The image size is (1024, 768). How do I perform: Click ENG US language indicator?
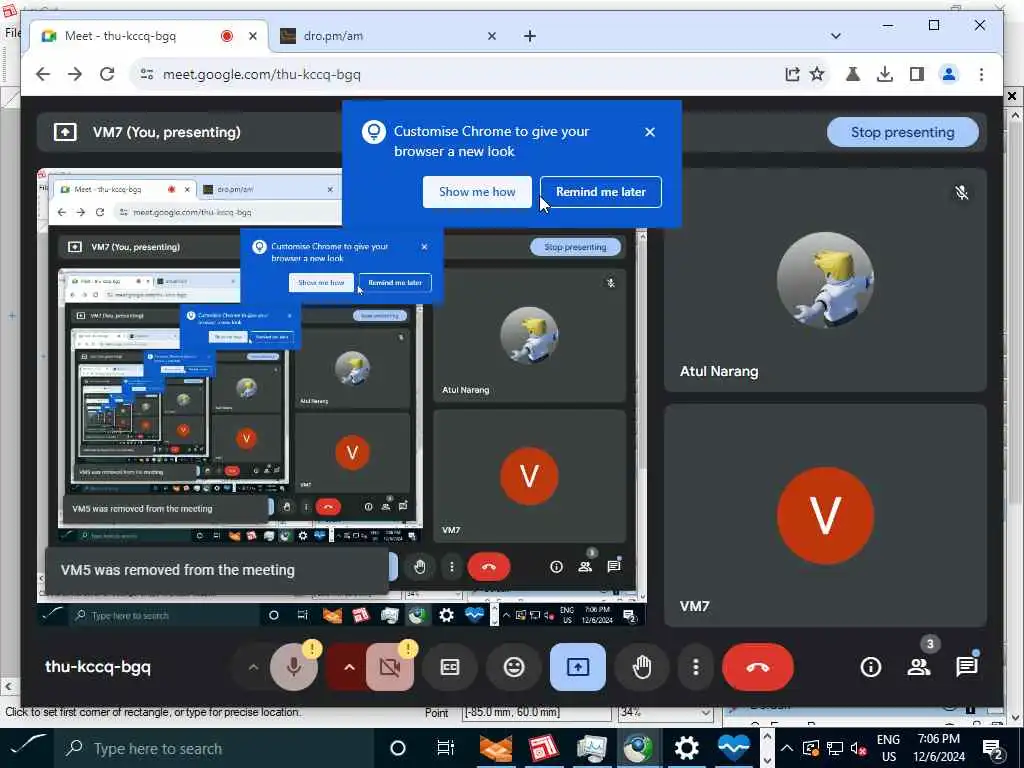(888, 748)
